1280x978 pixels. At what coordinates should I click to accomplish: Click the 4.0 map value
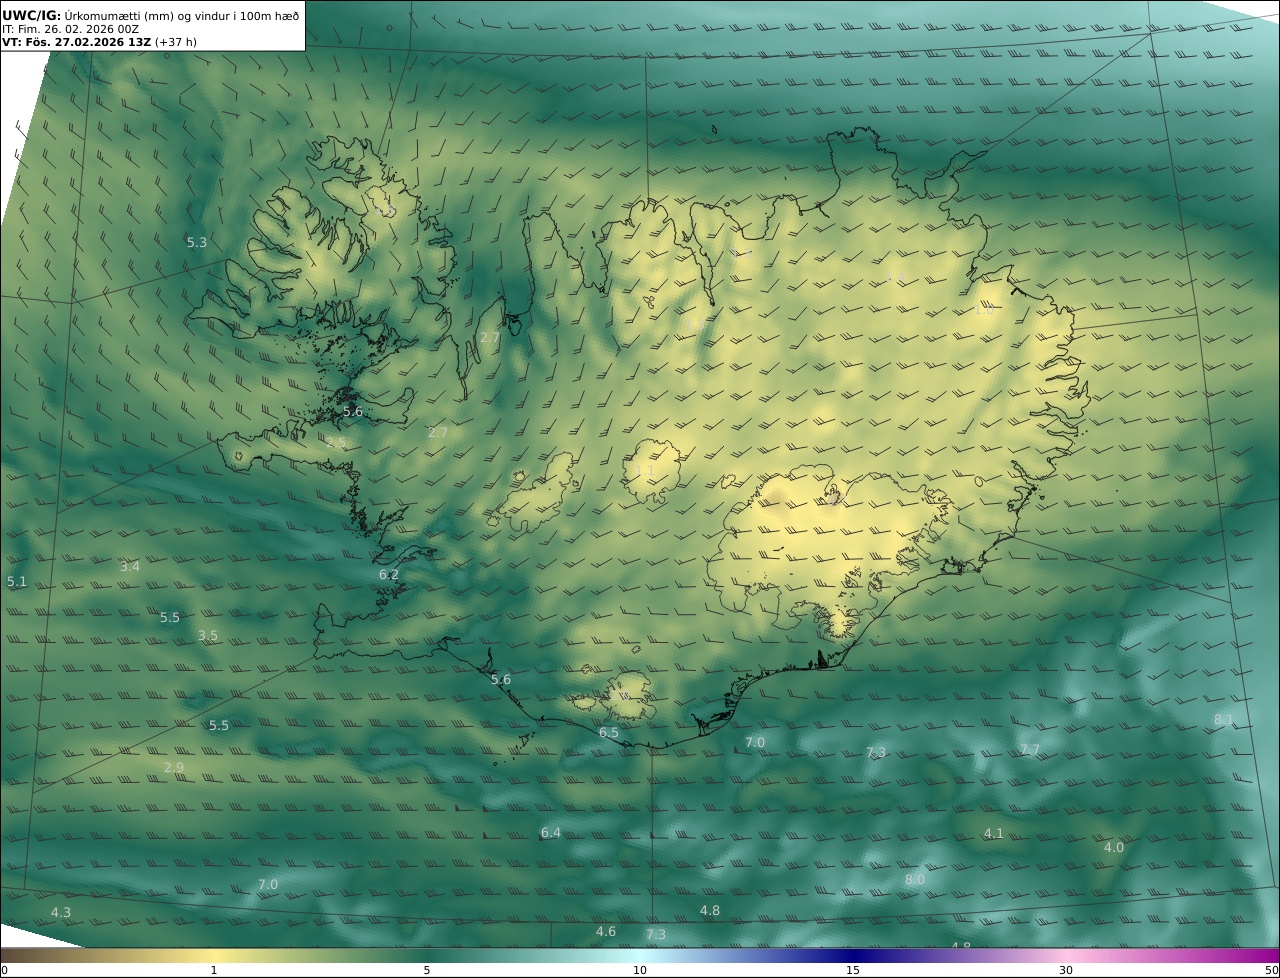pos(1114,847)
